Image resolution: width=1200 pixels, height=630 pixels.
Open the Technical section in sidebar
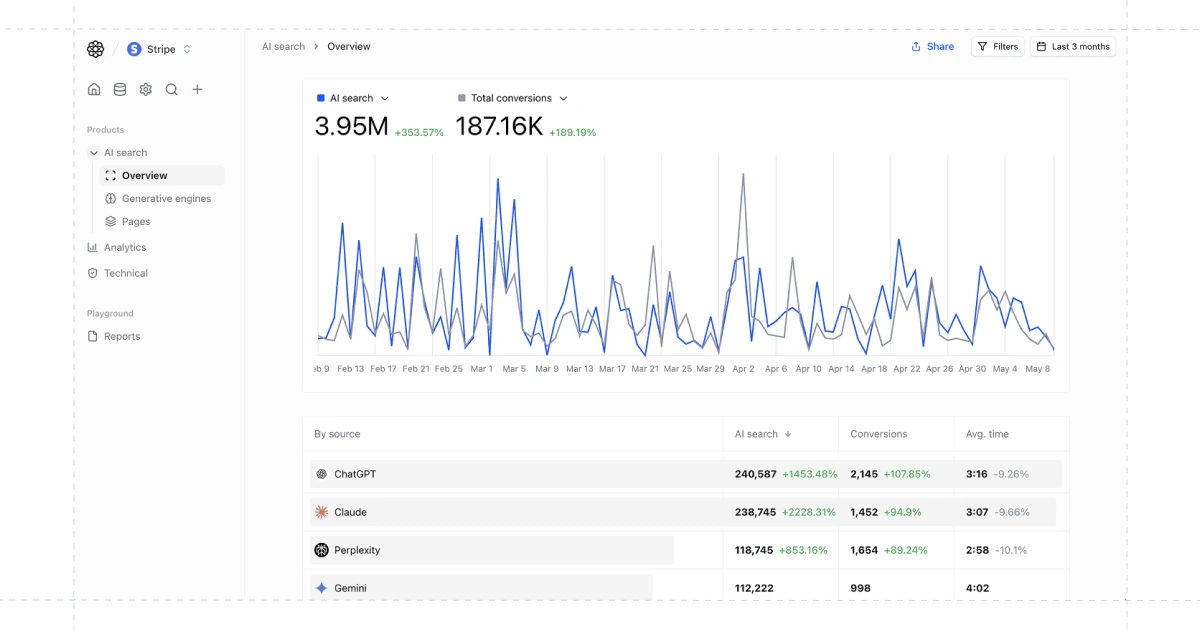[126, 273]
